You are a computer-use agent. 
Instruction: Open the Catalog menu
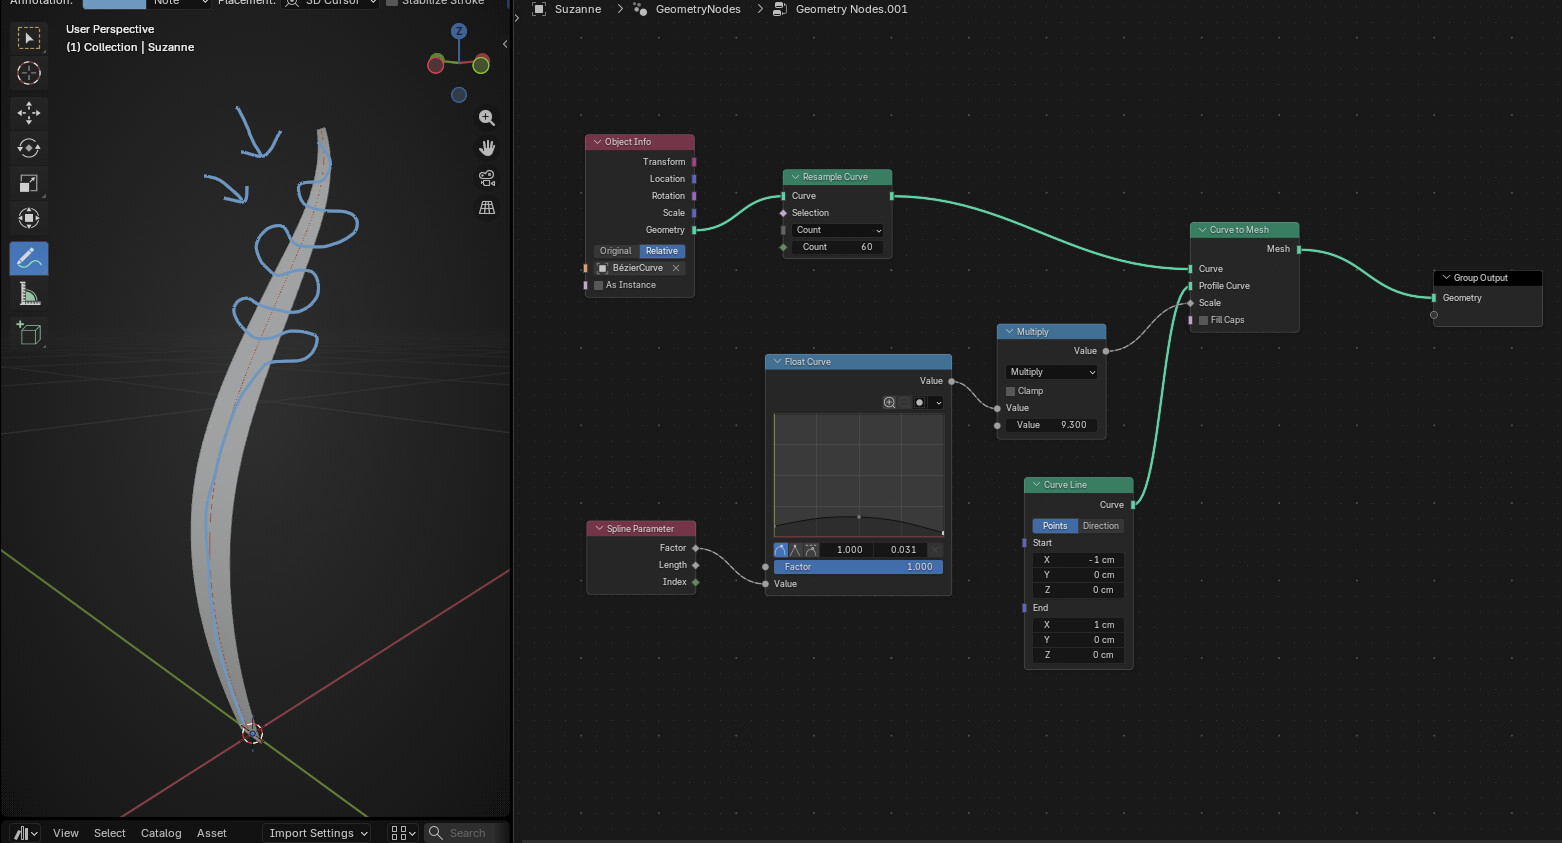coord(161,833)
